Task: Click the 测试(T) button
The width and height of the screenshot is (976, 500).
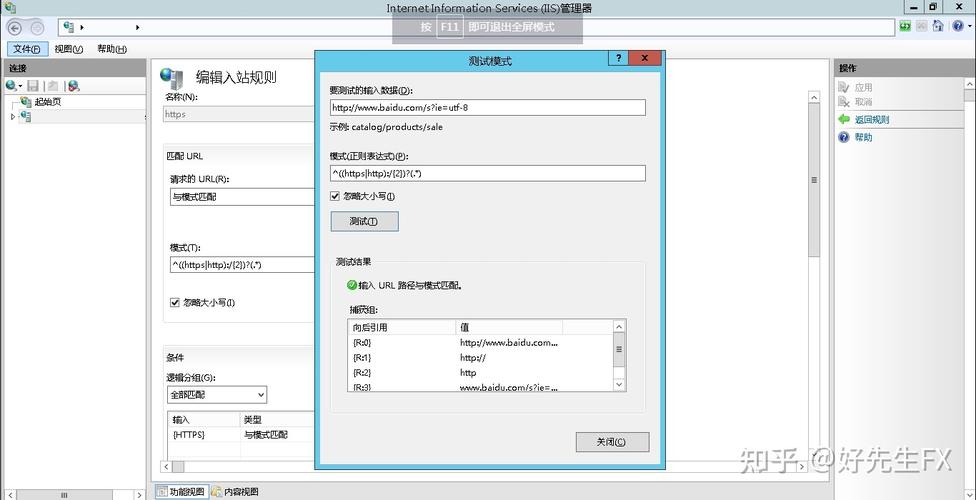Action: [x=364, y=222]
